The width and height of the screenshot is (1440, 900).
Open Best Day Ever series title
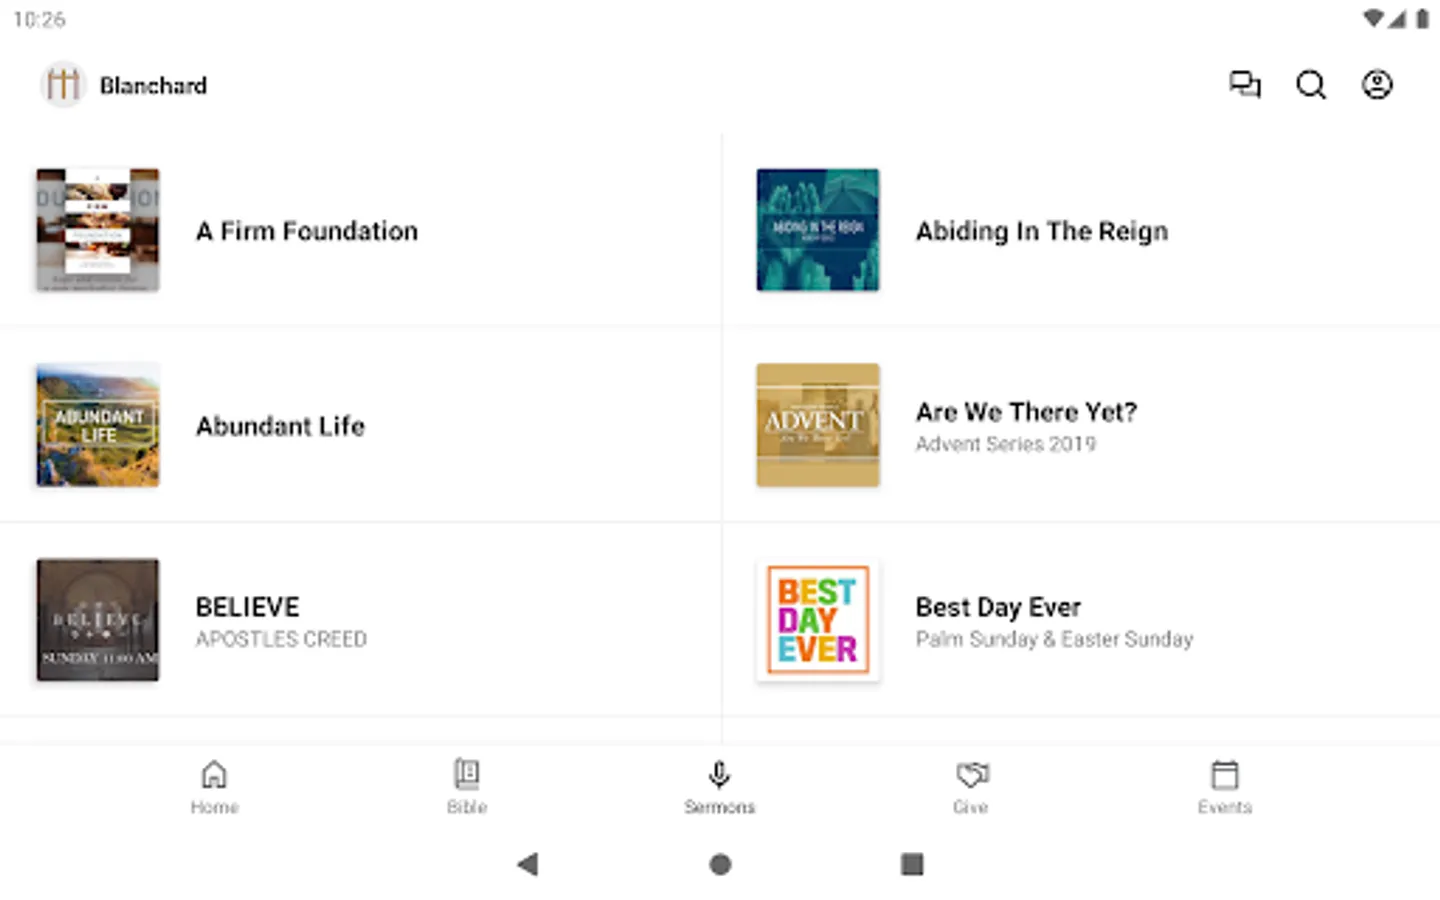pyautogui.click(x=998, y=607)
